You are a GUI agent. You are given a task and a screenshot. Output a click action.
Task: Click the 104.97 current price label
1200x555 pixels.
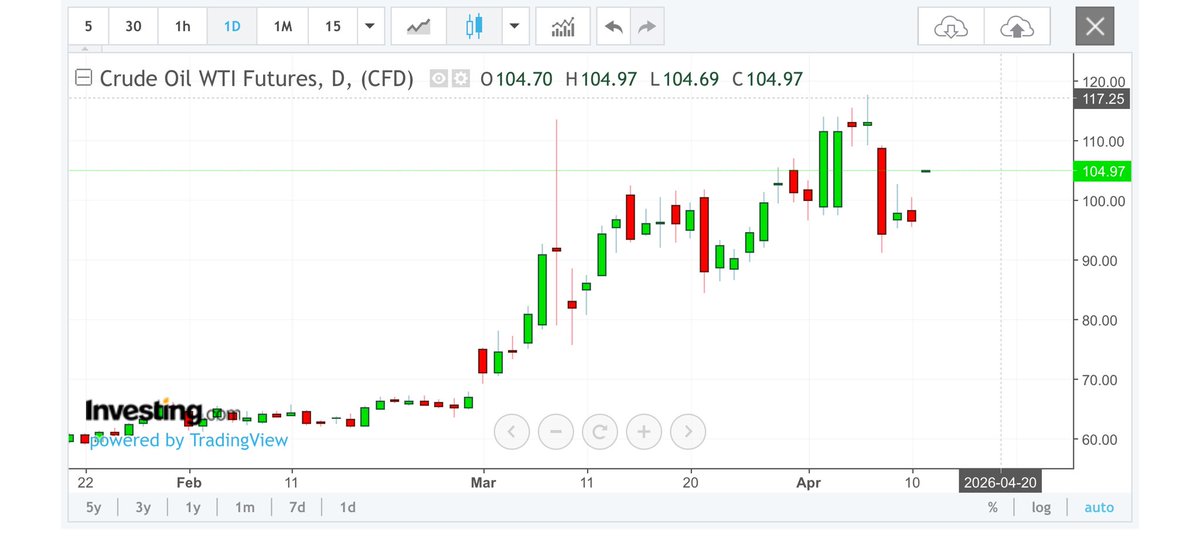pyautogui.click(x=1103, y=171)
